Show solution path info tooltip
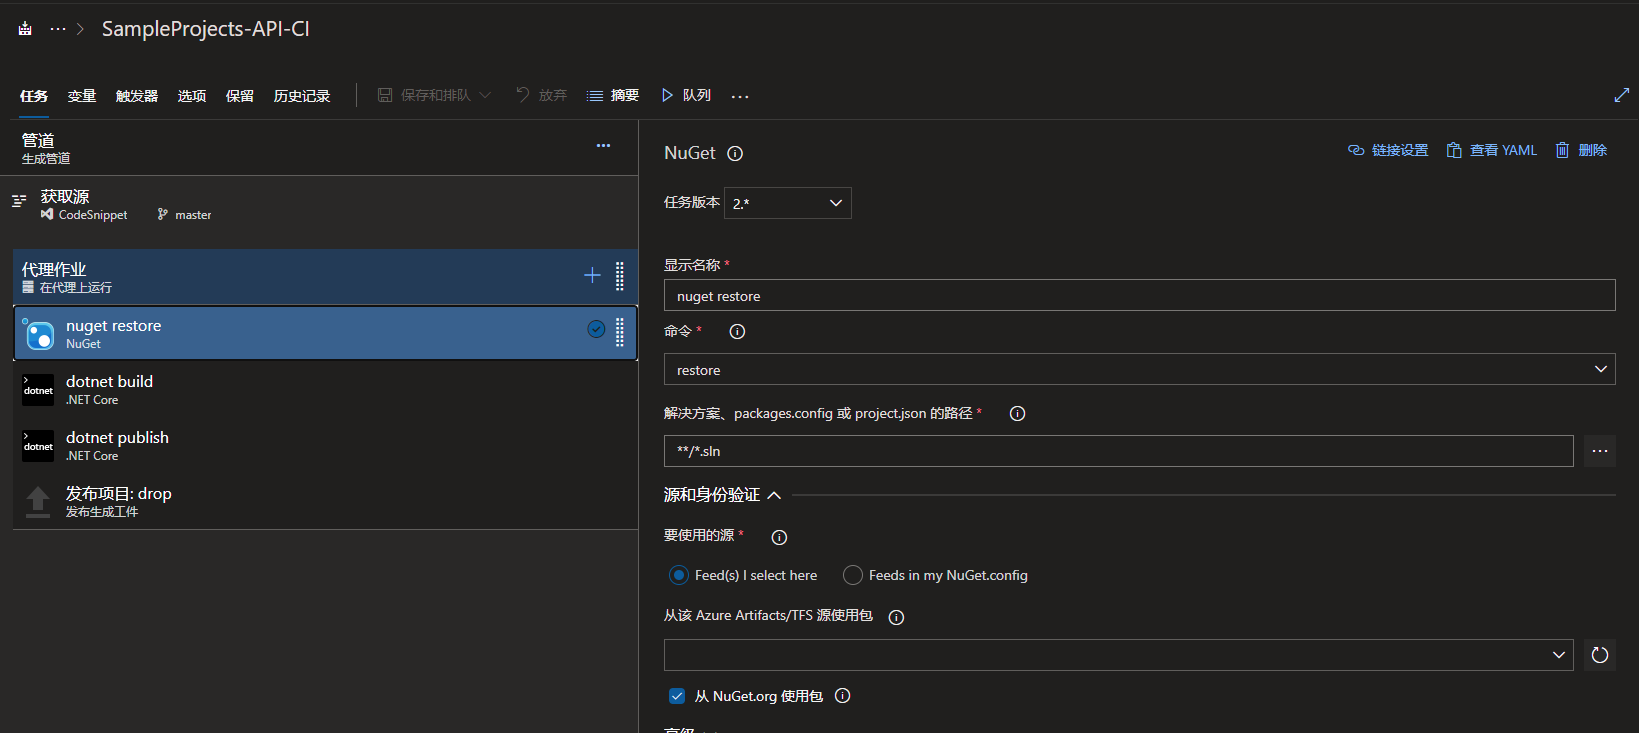This screenshot has width=1640, height=734. [x=1017, y=413]
